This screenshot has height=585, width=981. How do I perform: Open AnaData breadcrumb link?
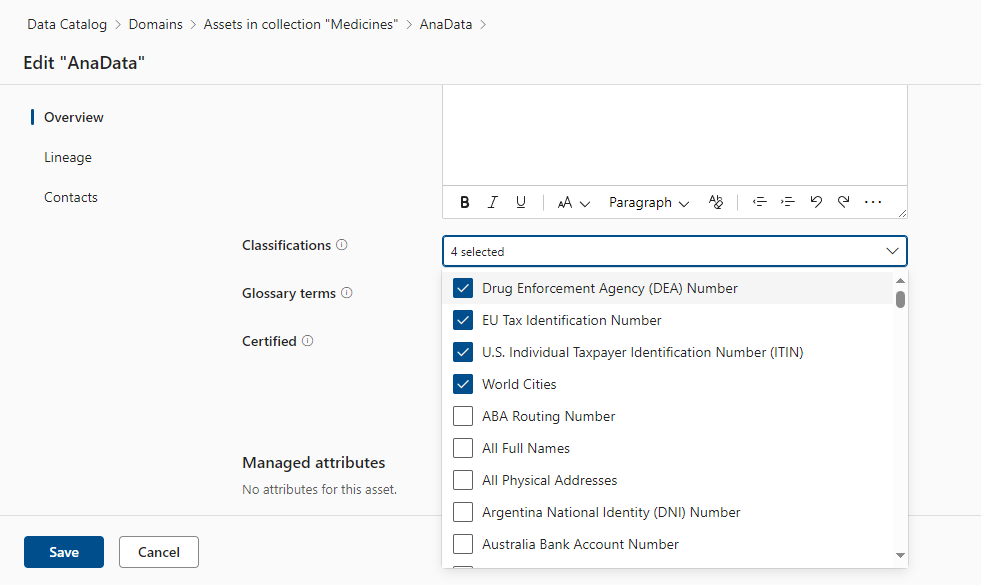(x=446, y=24)
